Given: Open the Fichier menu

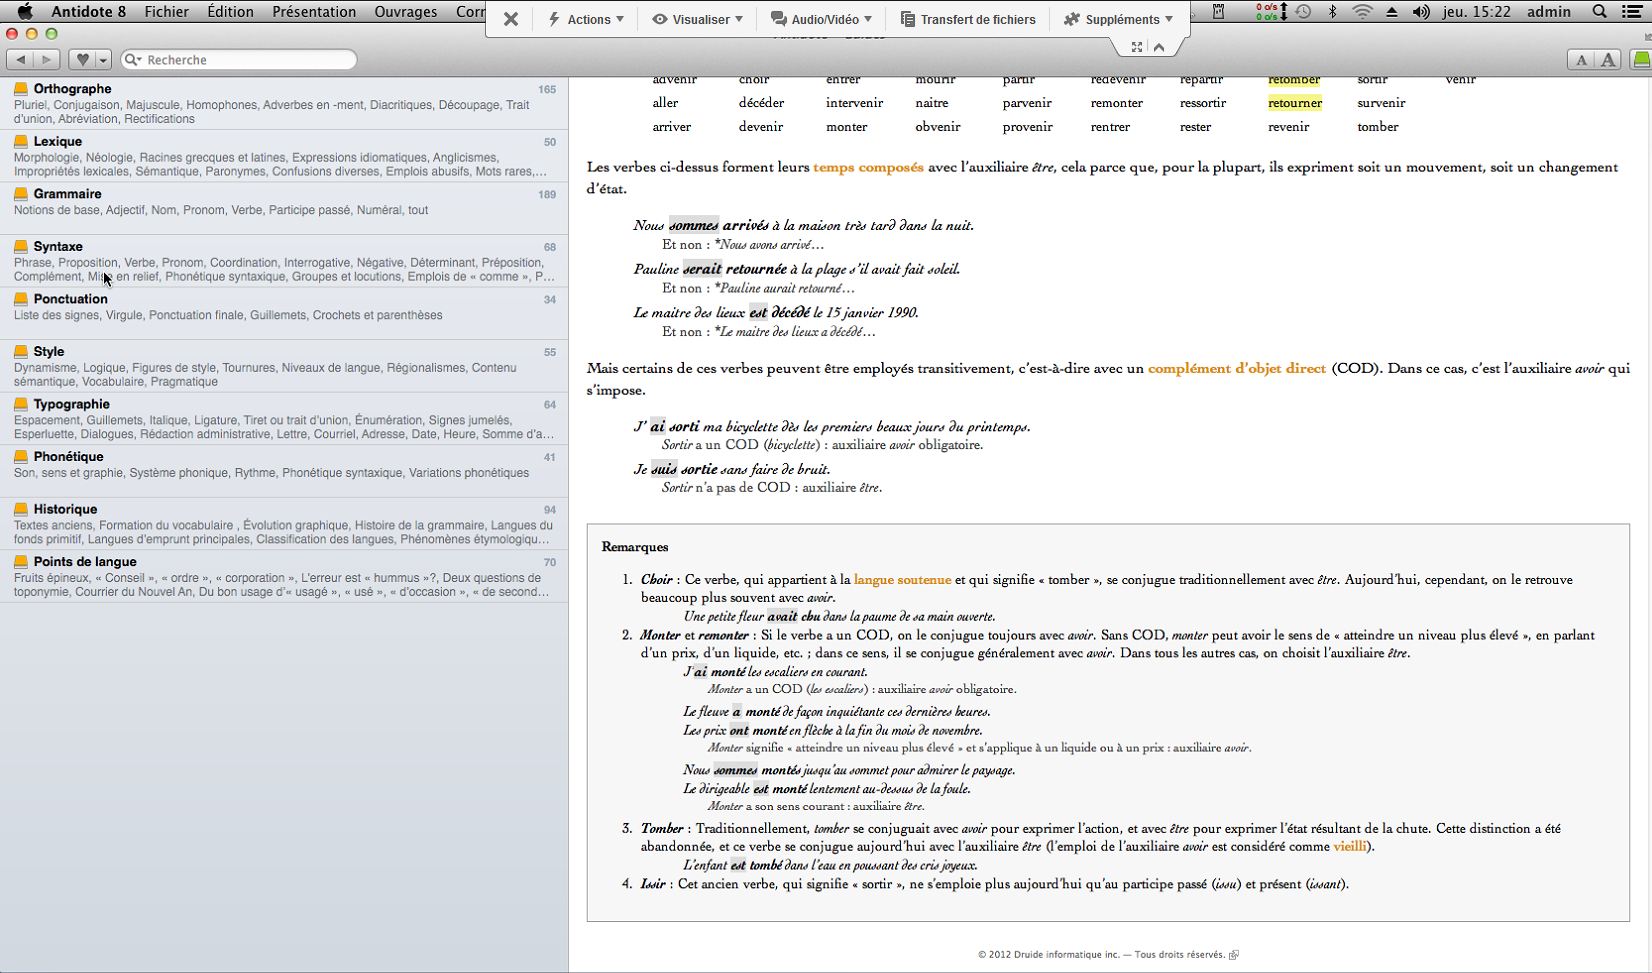Looking at the screenshot, I should (167, 11).
